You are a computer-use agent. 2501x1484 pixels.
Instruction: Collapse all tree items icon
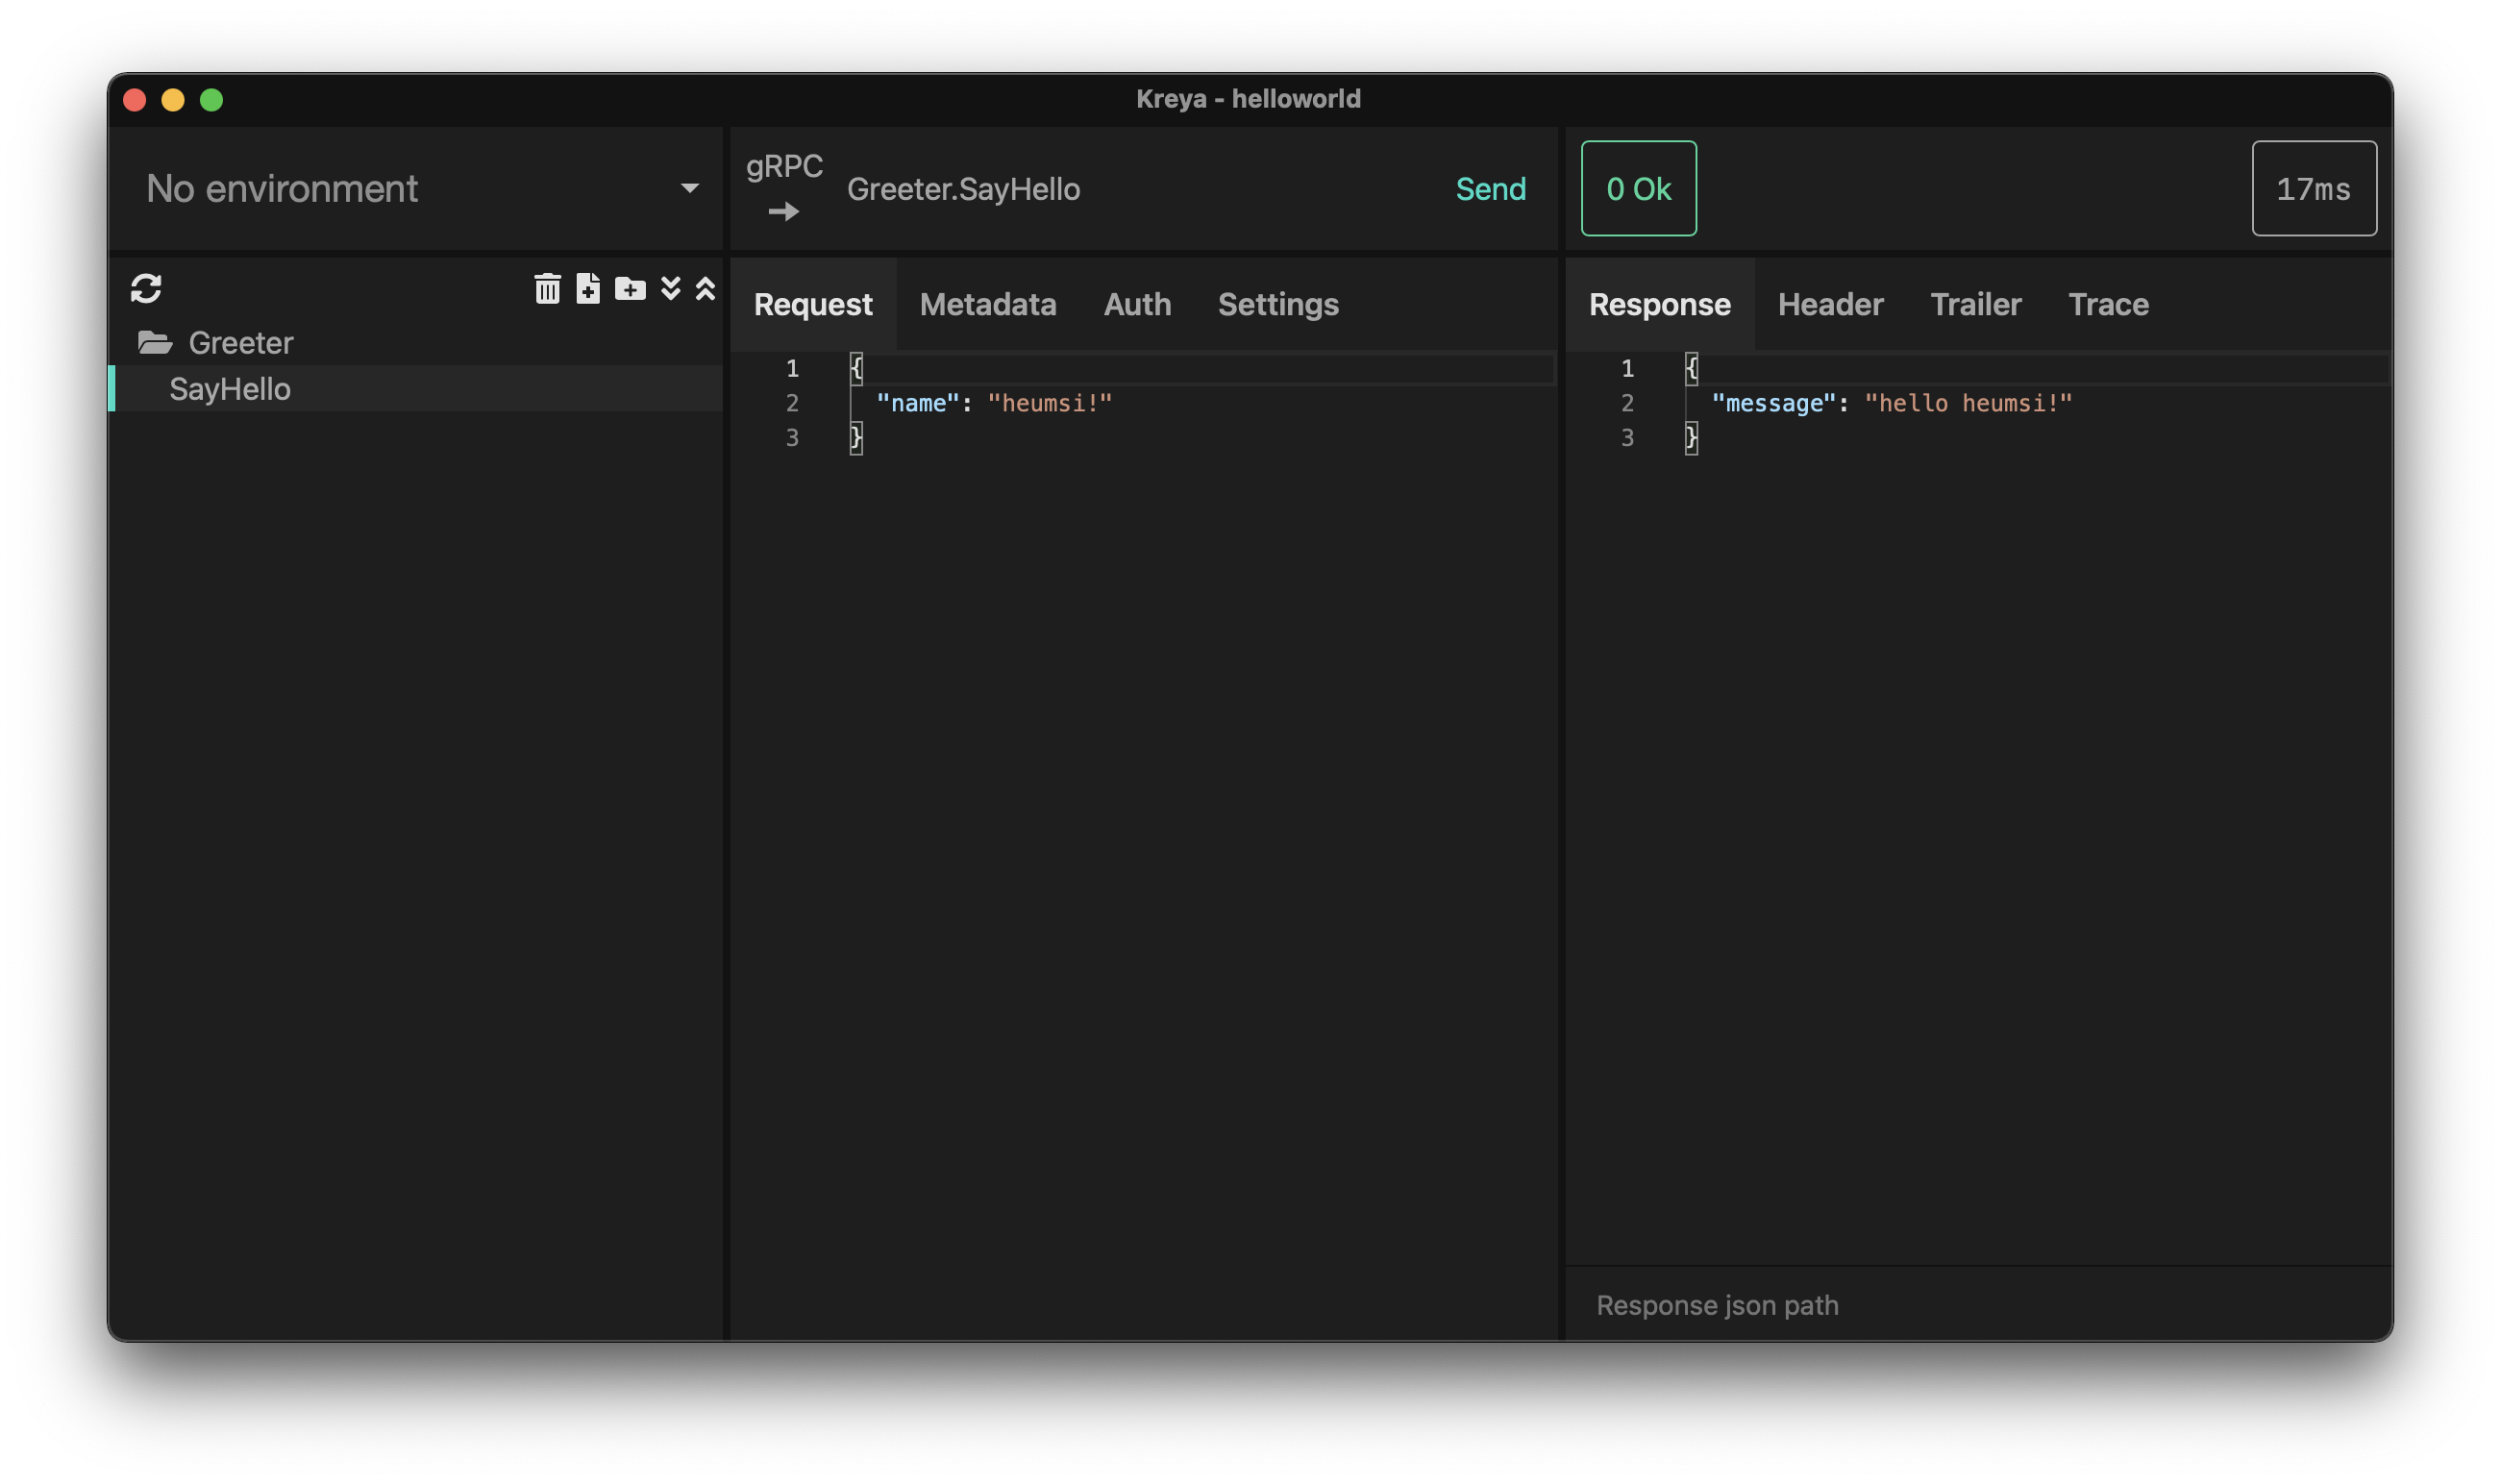tap(705, 289)
